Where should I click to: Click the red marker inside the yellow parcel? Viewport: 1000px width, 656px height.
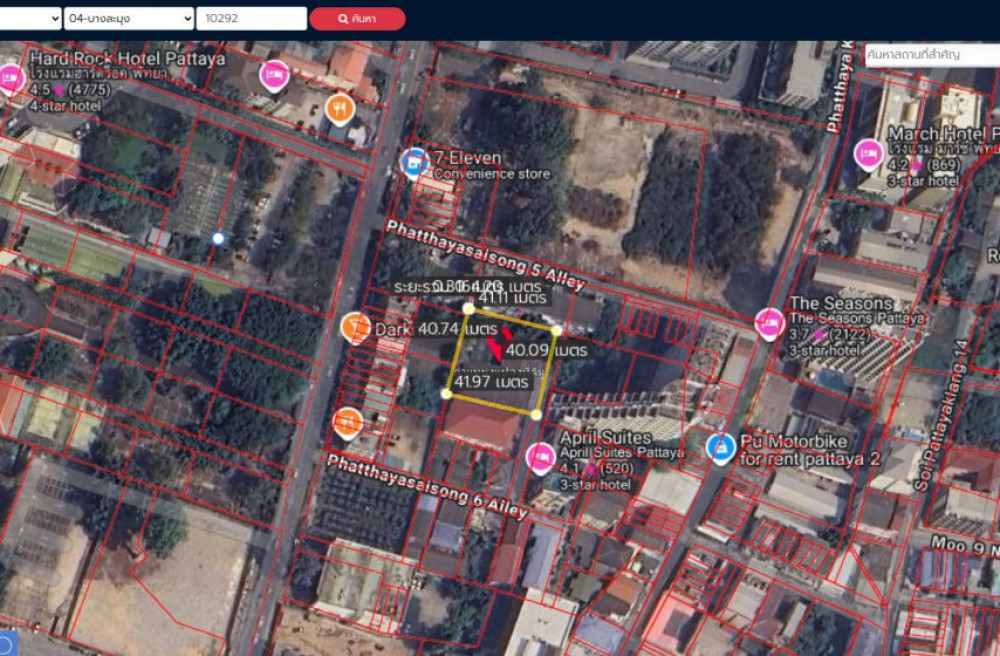[x=495, y=350]
